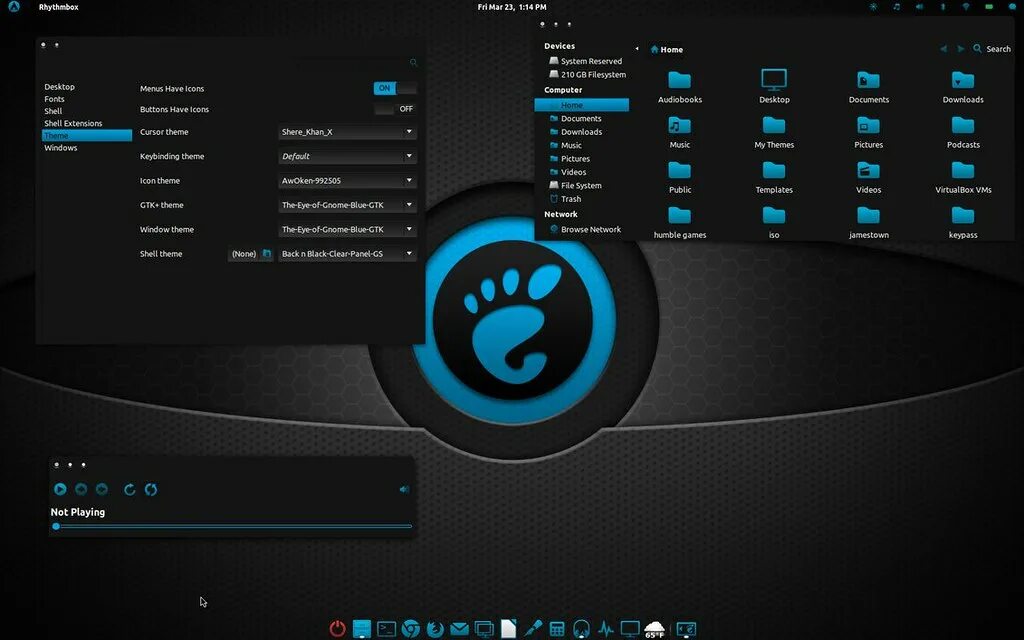Open the Wi-Fi network indicator
The height and width of the screenshot is (640, 1024).
coord(966,7)
